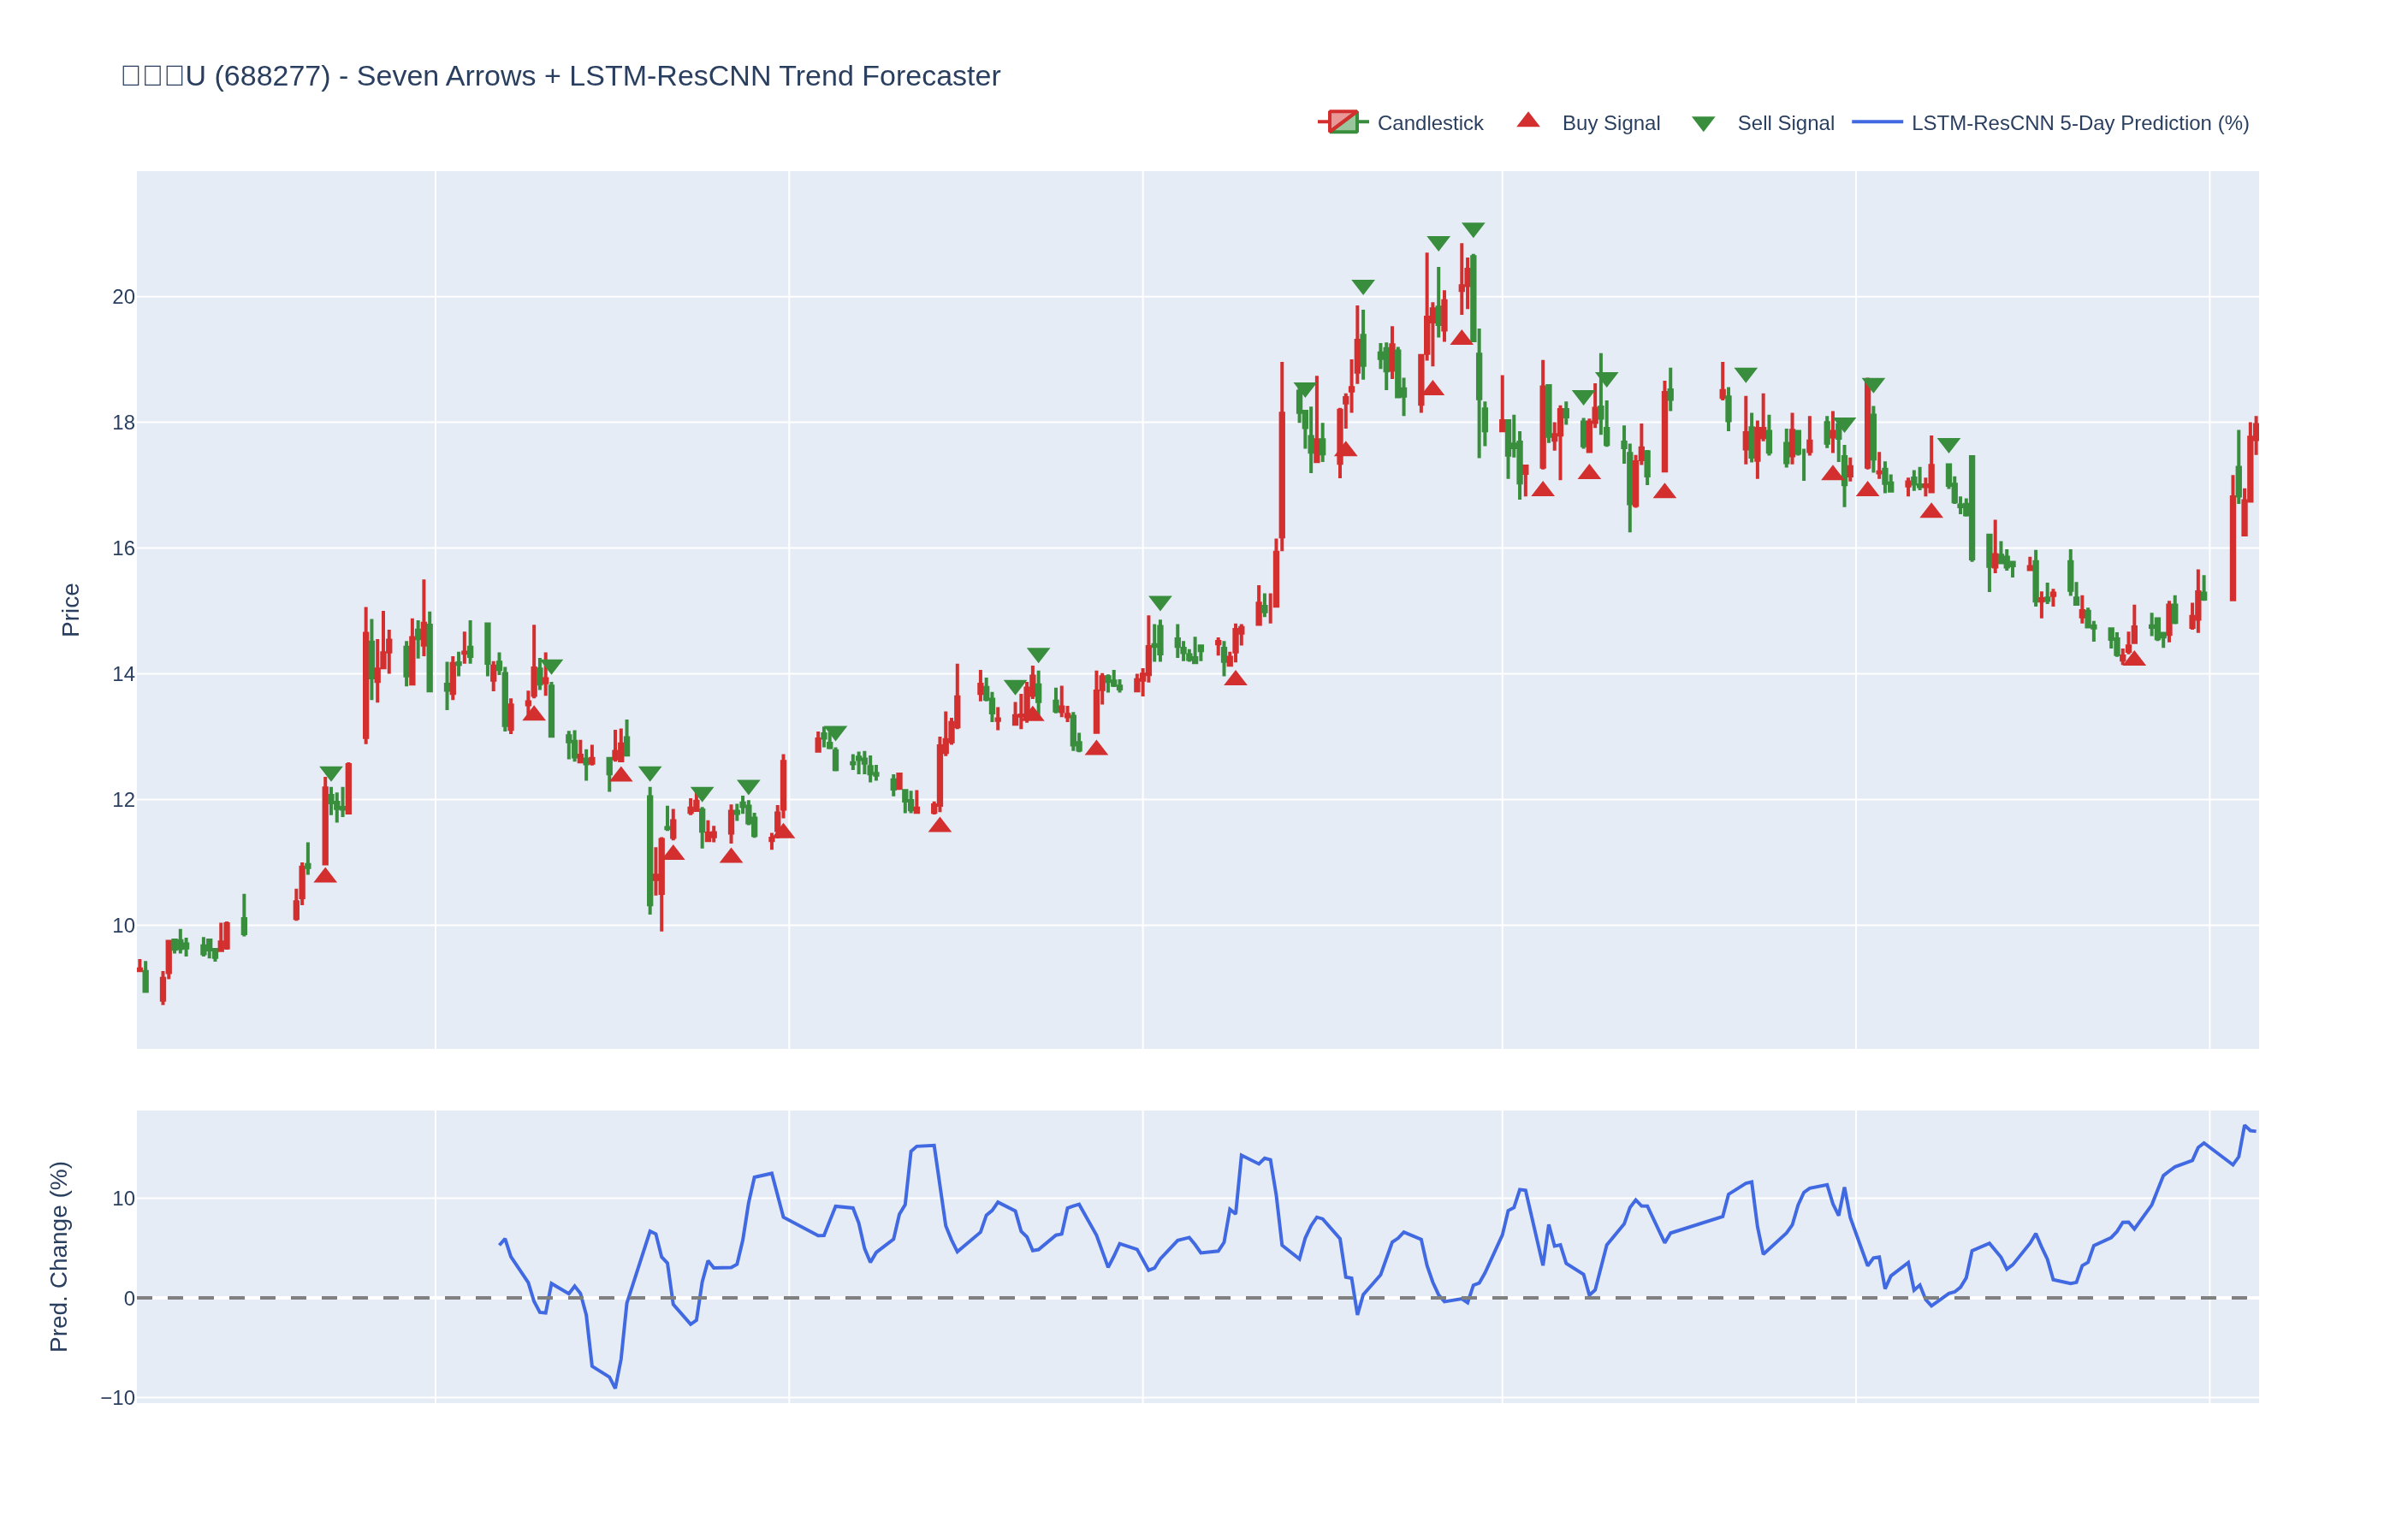
Task: Click the red Buy Signal legend triangle
Action: pyautogui.click(x=1528, y=121)
